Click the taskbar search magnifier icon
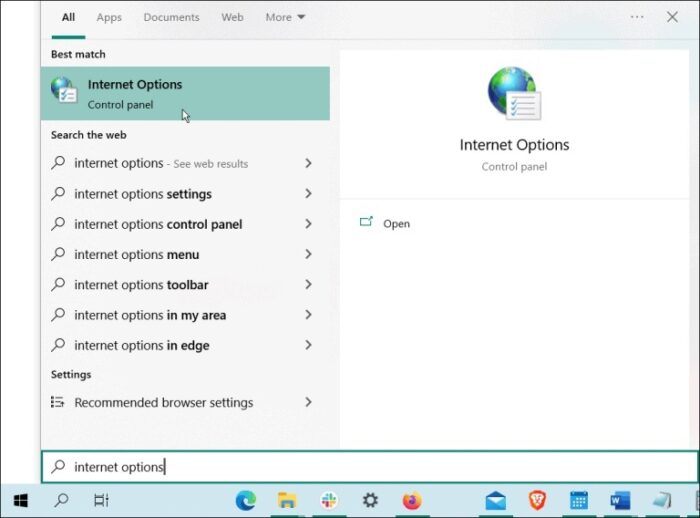The image size is (700, 518). [x=61, y=500]
